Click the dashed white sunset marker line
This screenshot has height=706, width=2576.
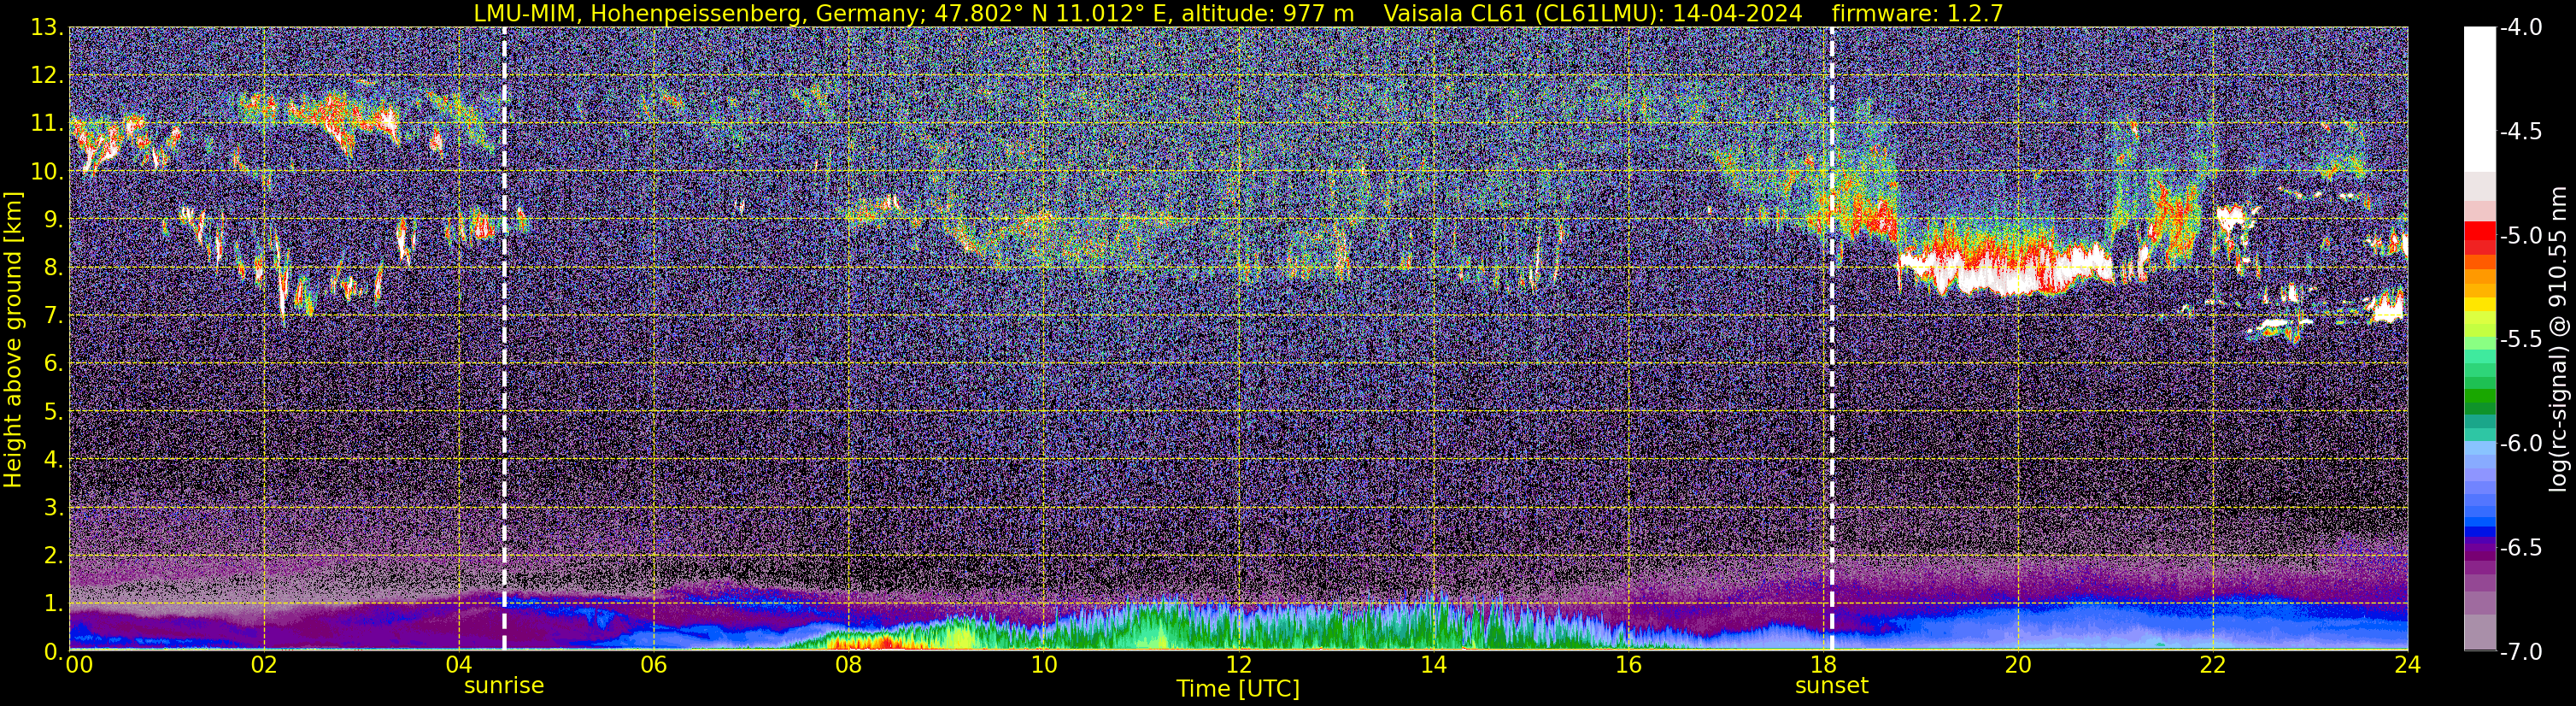coord(1831,339)
